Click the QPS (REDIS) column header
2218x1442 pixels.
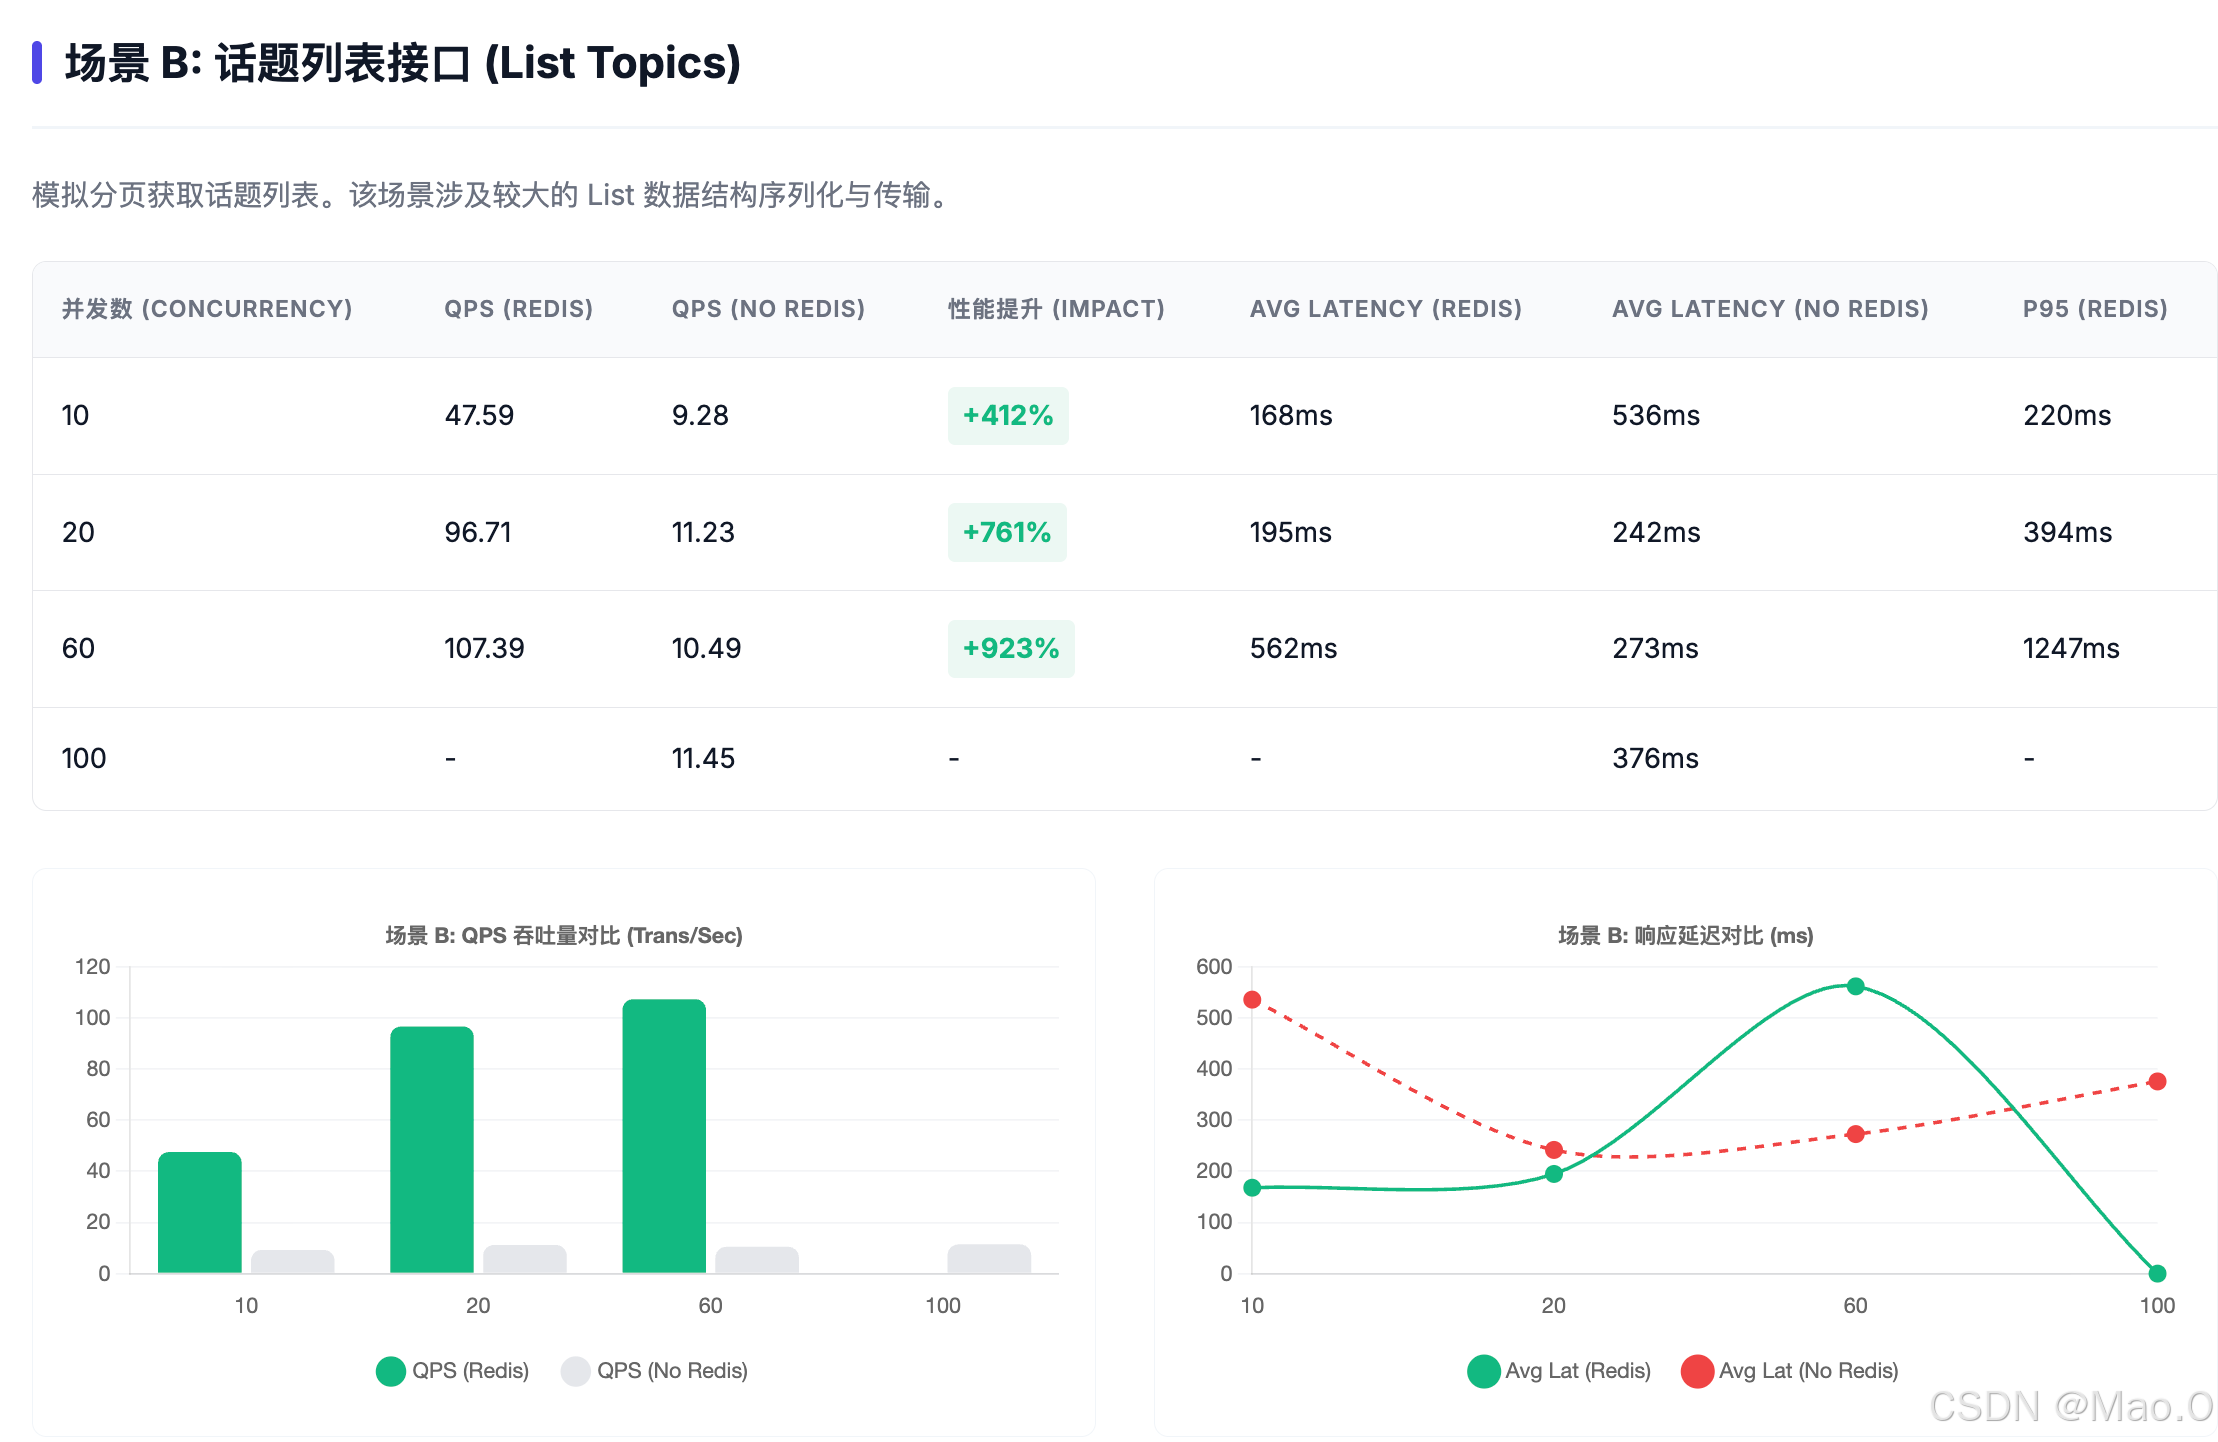(518, 309)
